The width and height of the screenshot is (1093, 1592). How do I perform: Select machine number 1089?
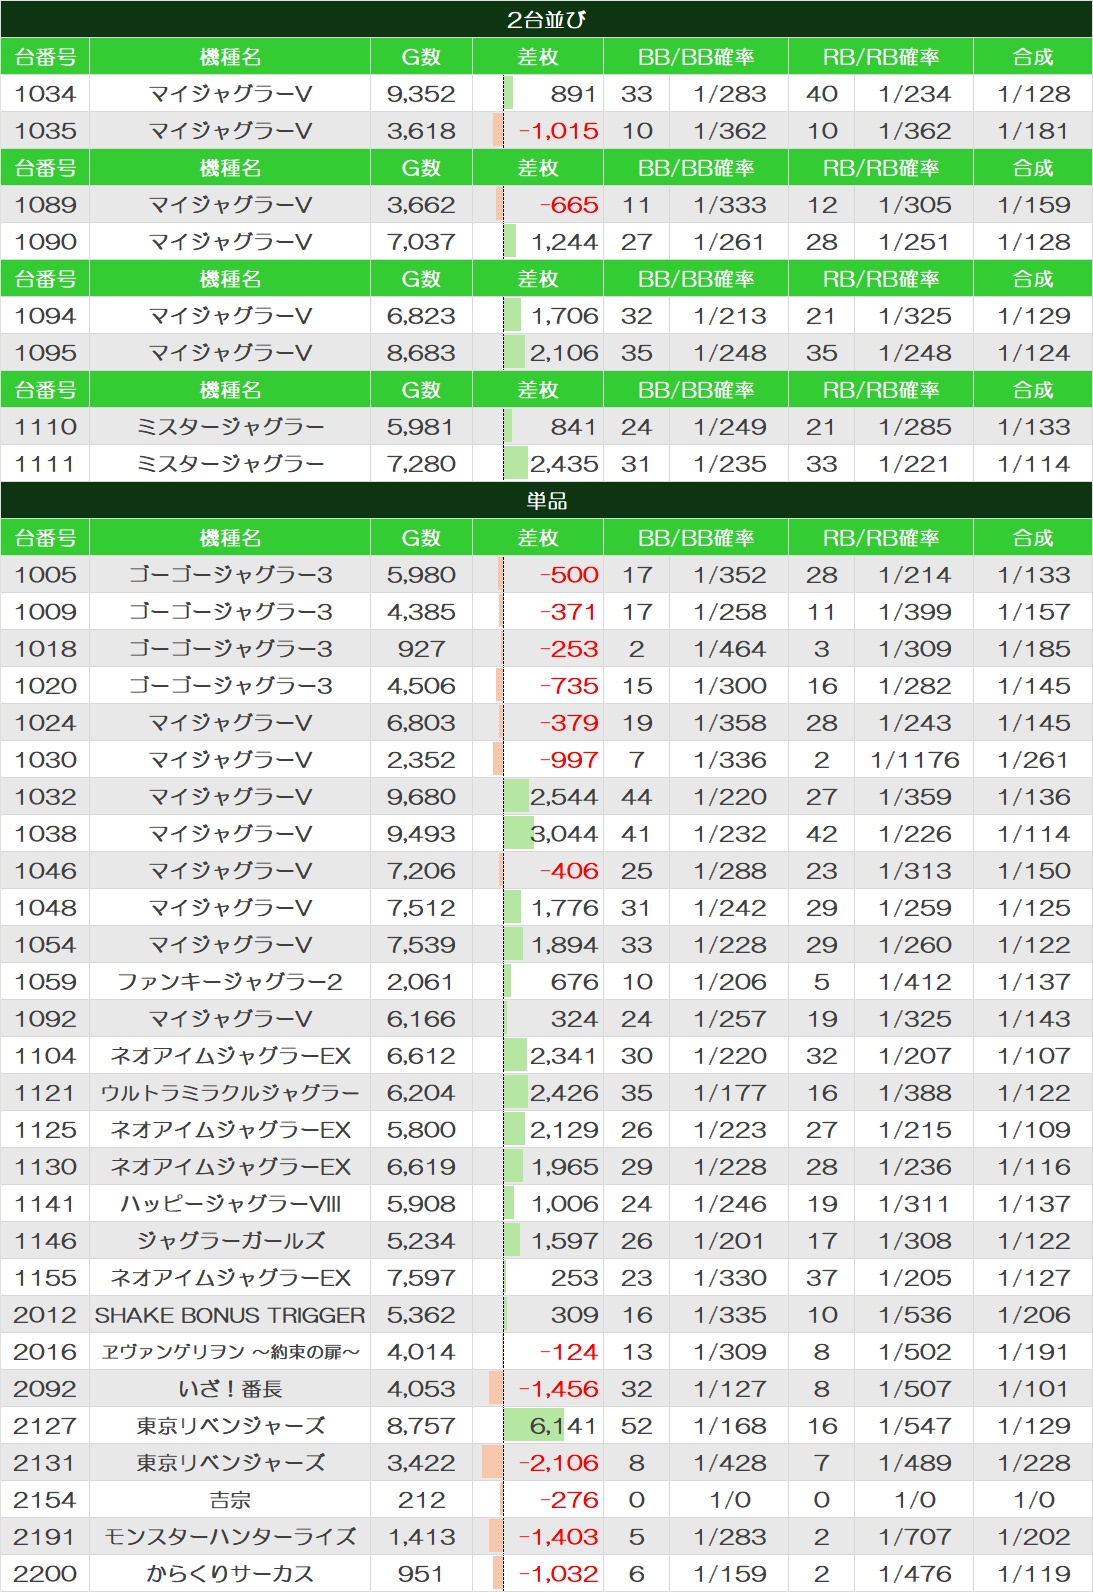tap(45, 205)
